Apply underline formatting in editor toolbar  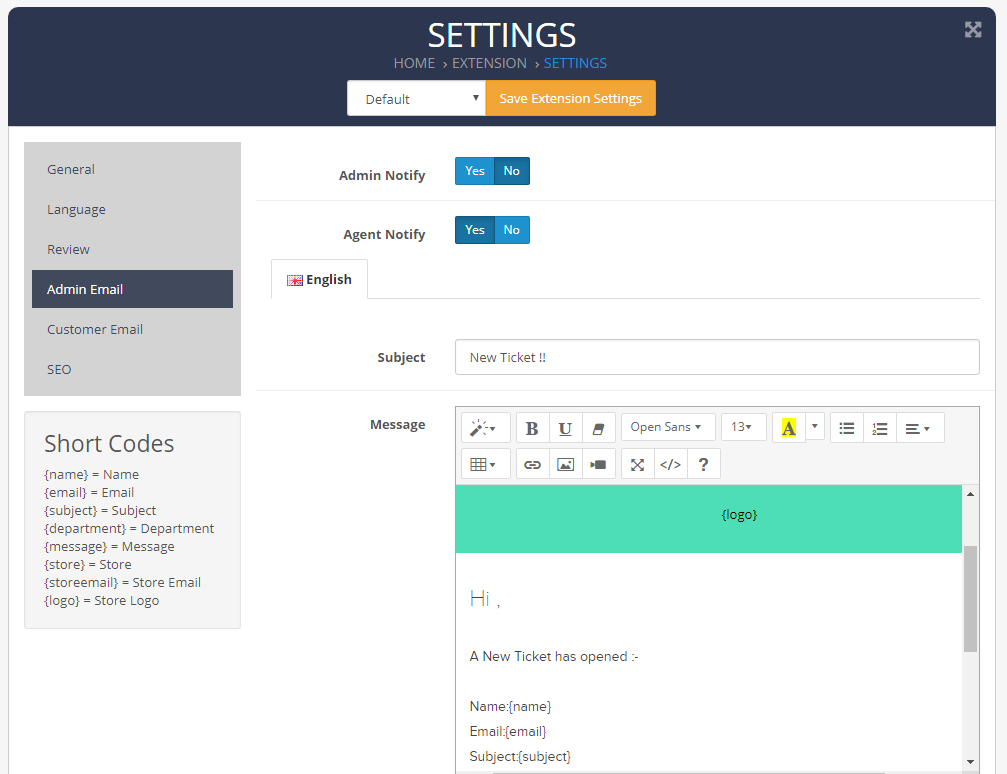pyautogui.click(x=565, y=428)
